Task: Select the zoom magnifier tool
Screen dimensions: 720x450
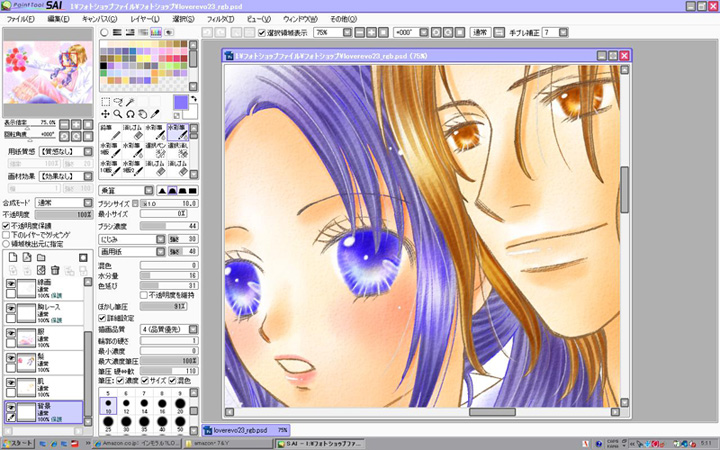Action: pos(118,114)
